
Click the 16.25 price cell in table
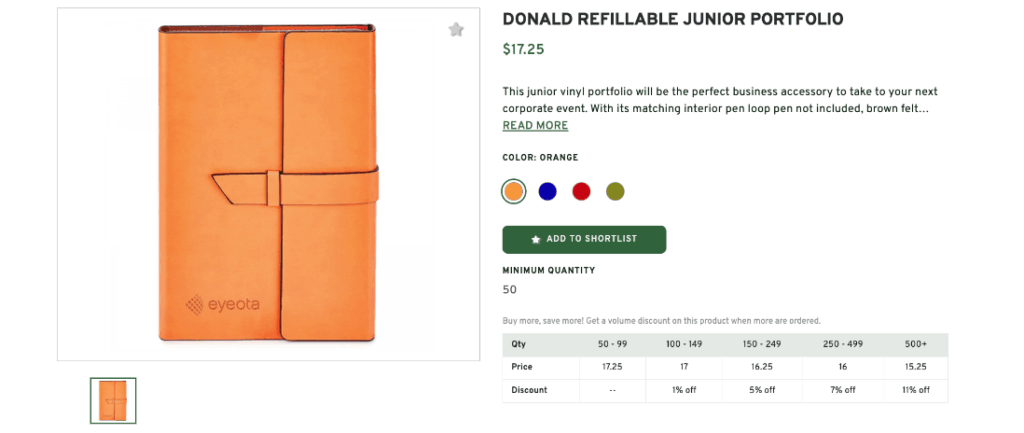[762, 367]
